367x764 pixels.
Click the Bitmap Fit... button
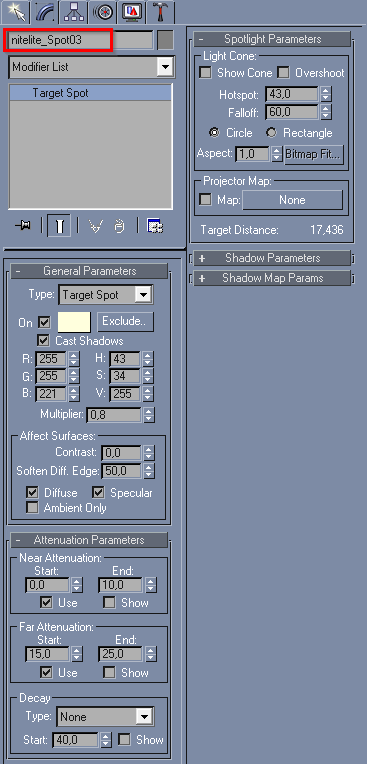314,154
